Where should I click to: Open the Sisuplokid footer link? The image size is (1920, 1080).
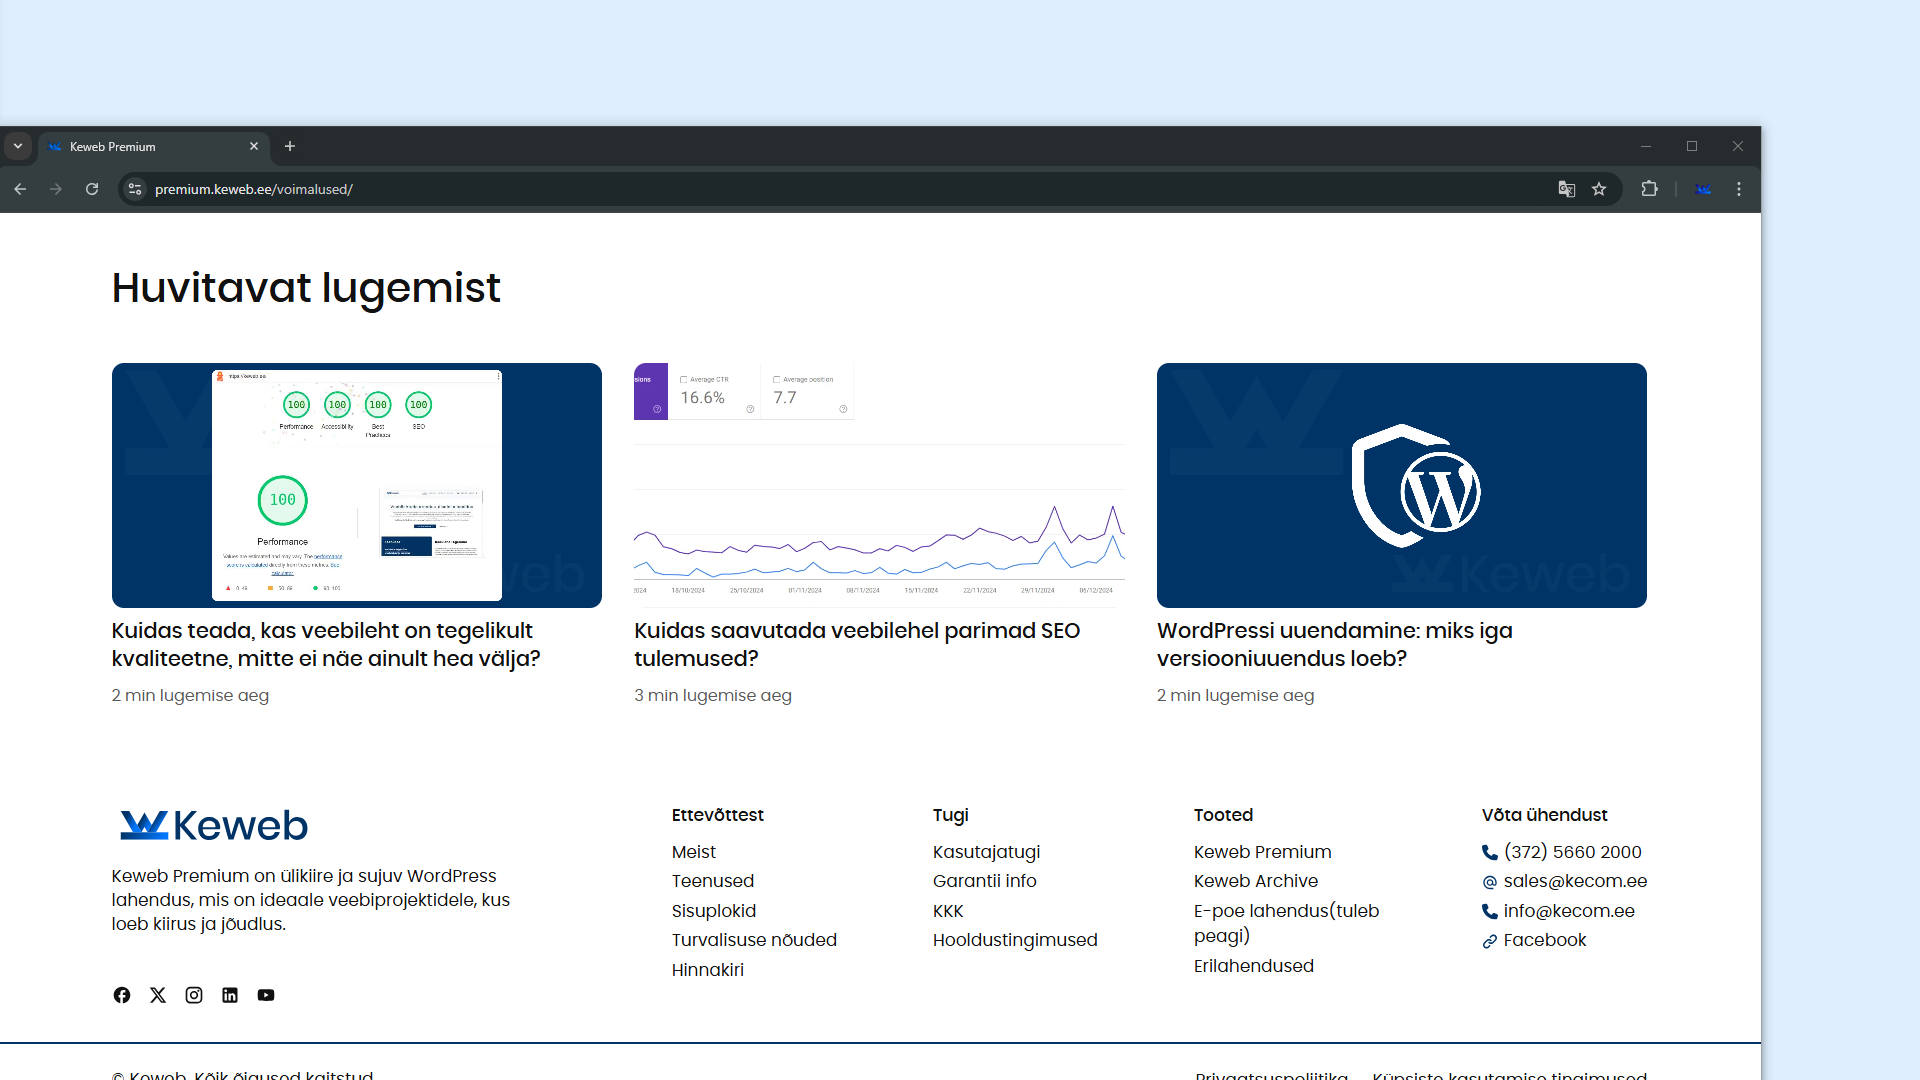pyautogui.click(x=714, y=911)
